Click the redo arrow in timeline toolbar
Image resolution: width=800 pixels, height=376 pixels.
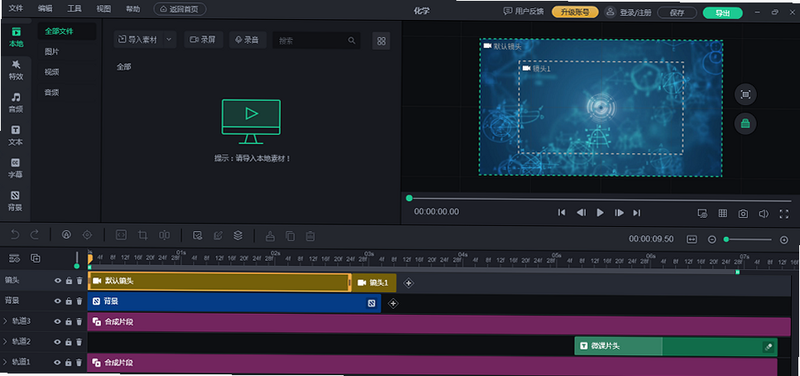(35, 235)
